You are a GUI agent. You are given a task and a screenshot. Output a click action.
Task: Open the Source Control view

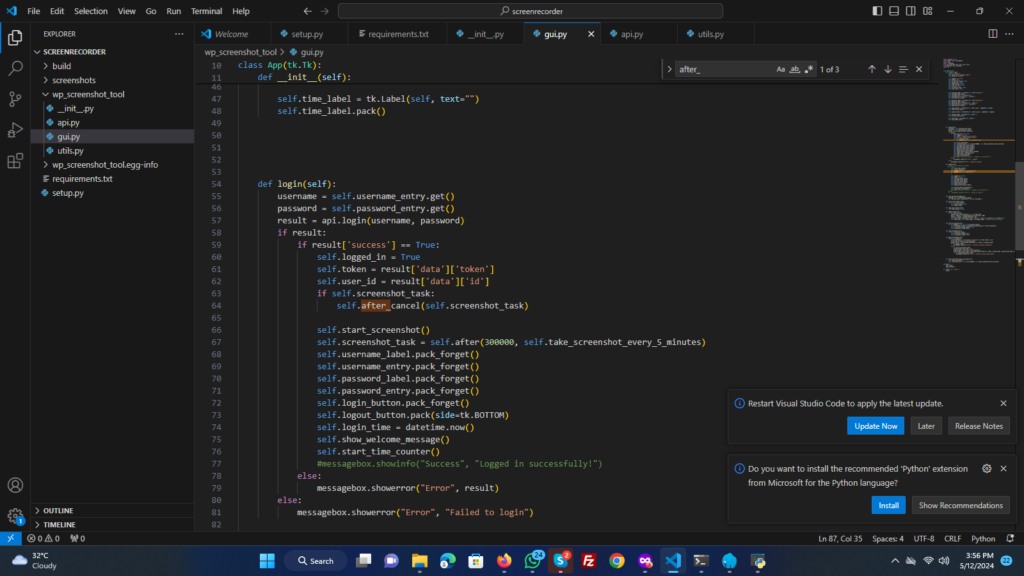15,99
